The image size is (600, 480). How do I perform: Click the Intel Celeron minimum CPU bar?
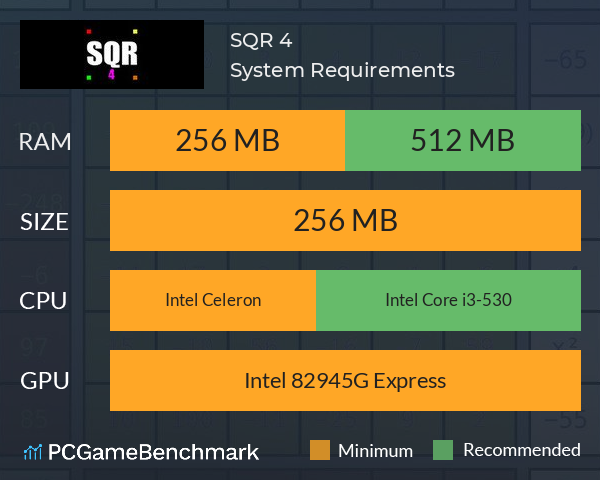(x=213, y=300)
